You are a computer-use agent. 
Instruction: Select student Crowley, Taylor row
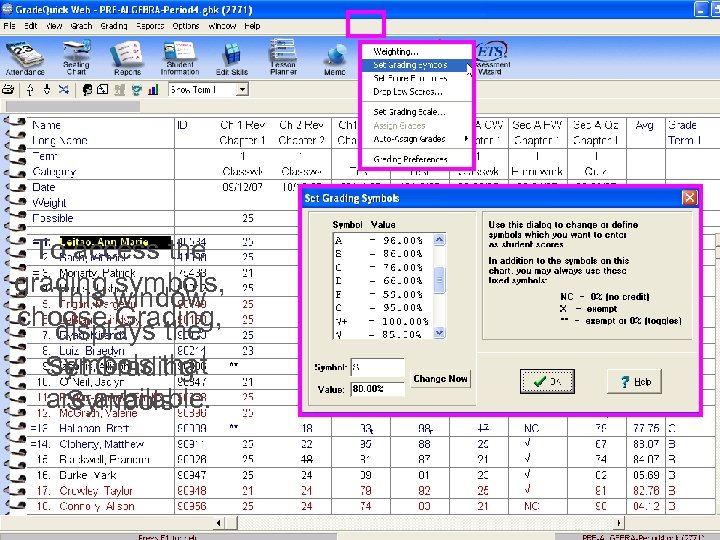[96, 490]
